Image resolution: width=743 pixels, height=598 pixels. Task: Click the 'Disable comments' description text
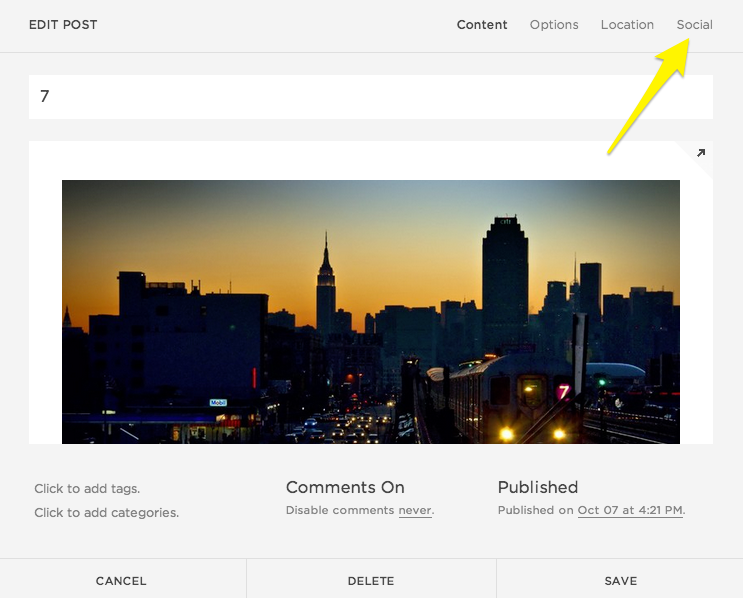tap(340, 510)
